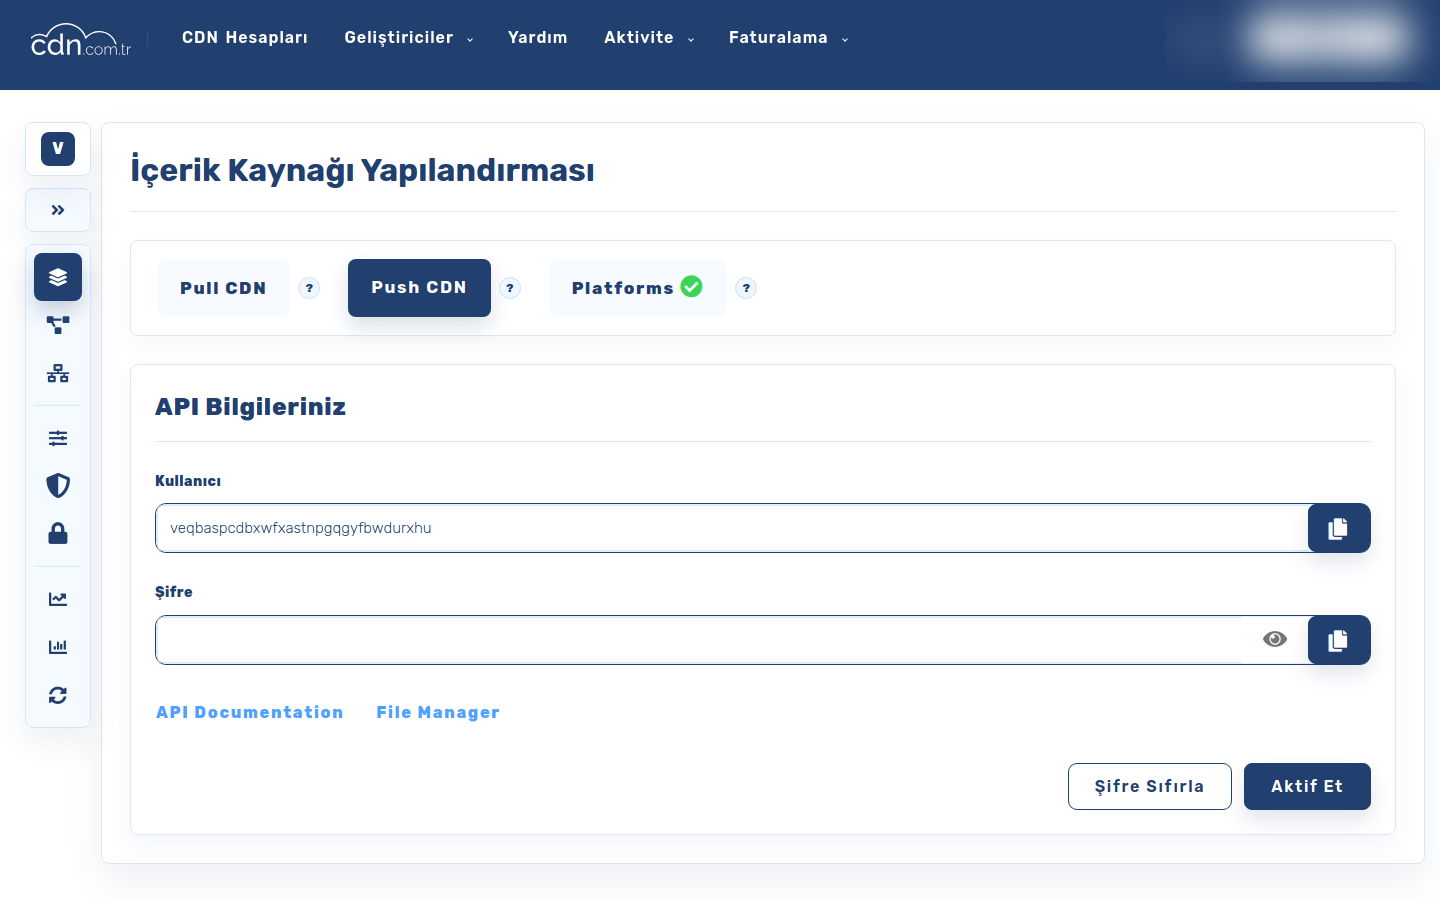The image size is (1440, 900).
Task: Open the bar chart statistics icon
Action: (58, 647)
